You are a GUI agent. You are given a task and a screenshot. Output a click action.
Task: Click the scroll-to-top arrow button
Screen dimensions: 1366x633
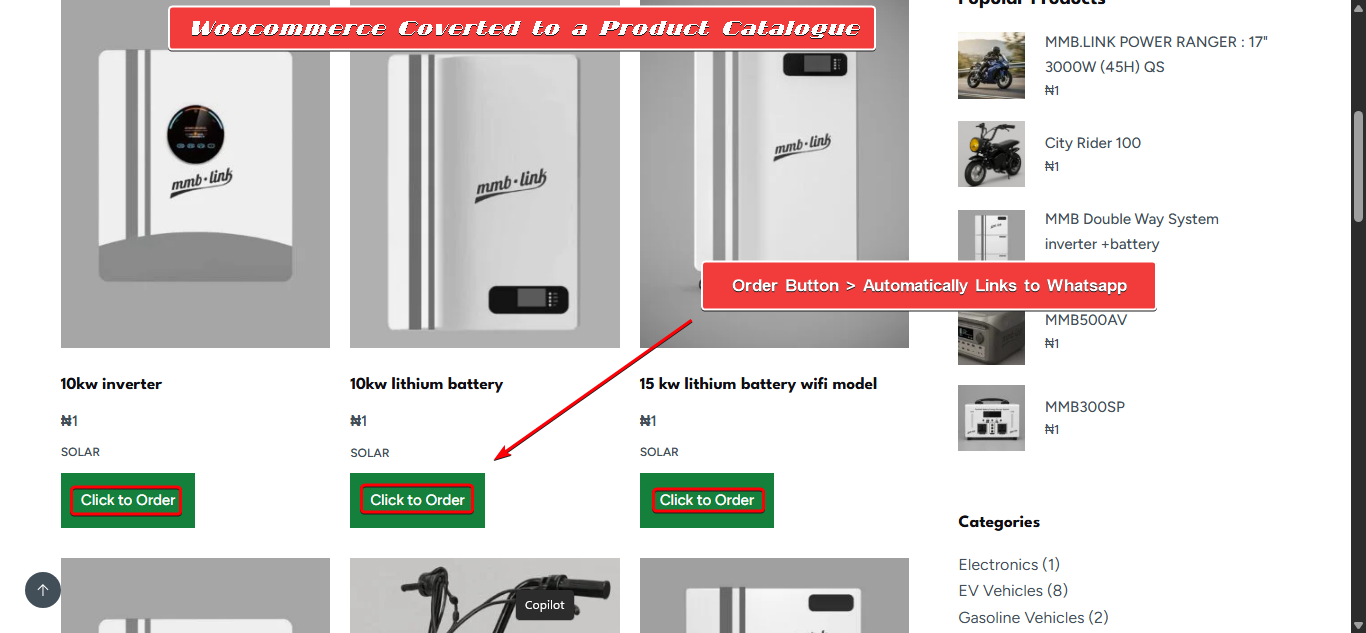43,590
